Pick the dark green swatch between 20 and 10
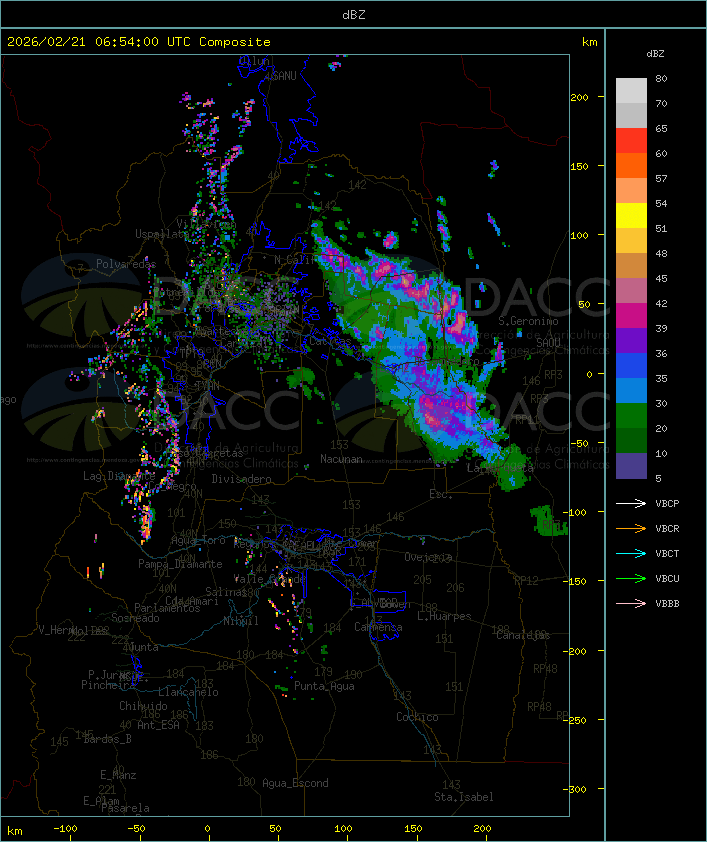This screenshot has width=707, height=842. coord(631,440)
